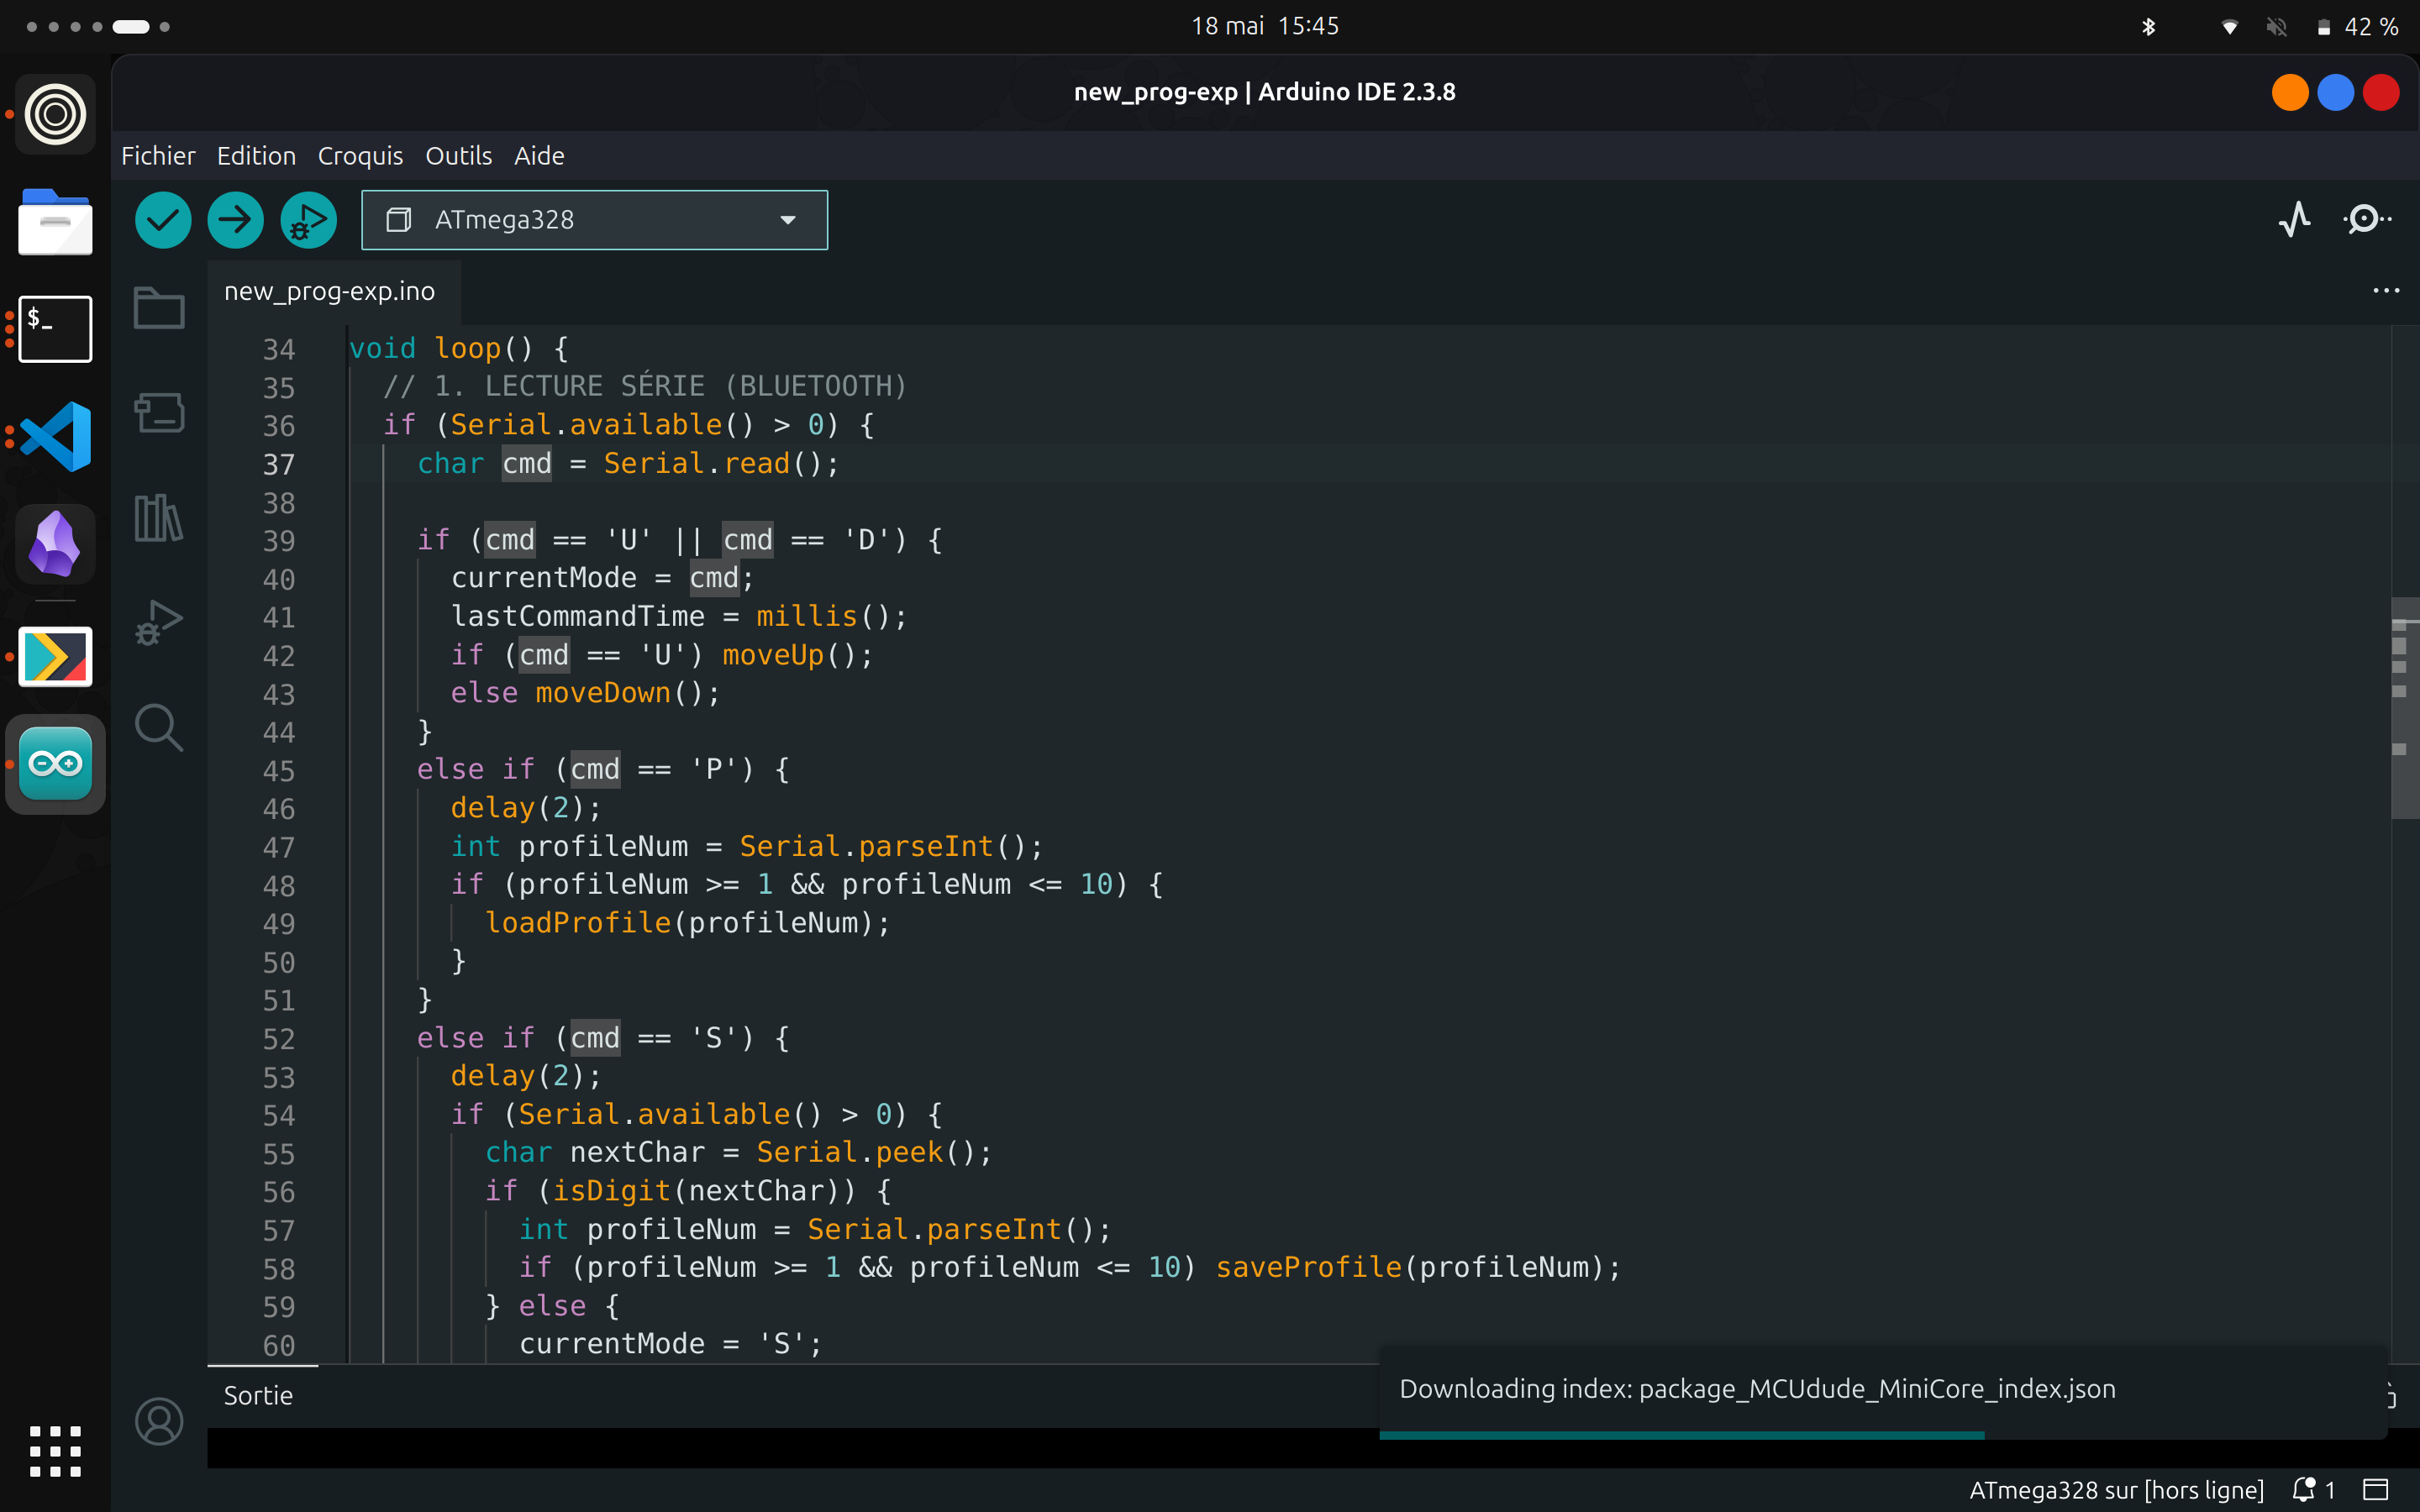This screenshot has height=1512, width=2420.
Task: Open the Outils menu
Action: (458, 155)
